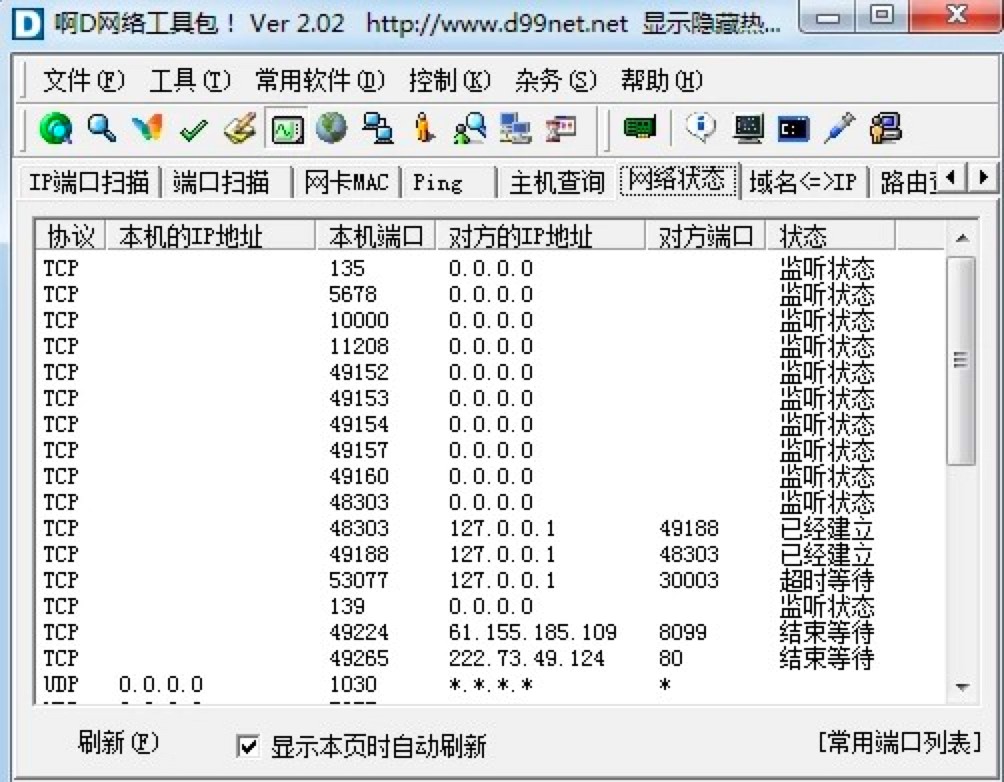Open the 杂务(S) menu

556,81
